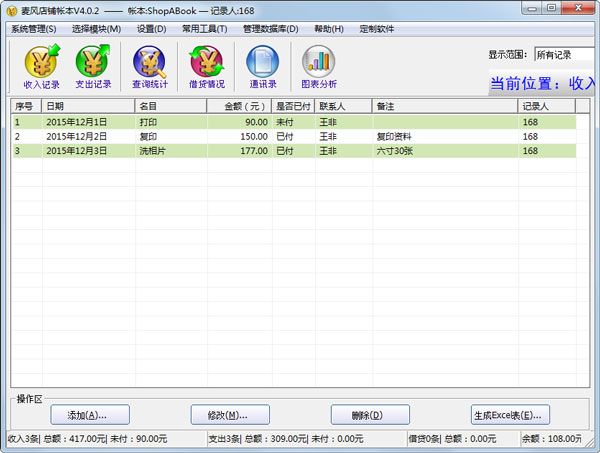Click the 删除(D) button
600x453 pixels.
click(x=370, y=415)
